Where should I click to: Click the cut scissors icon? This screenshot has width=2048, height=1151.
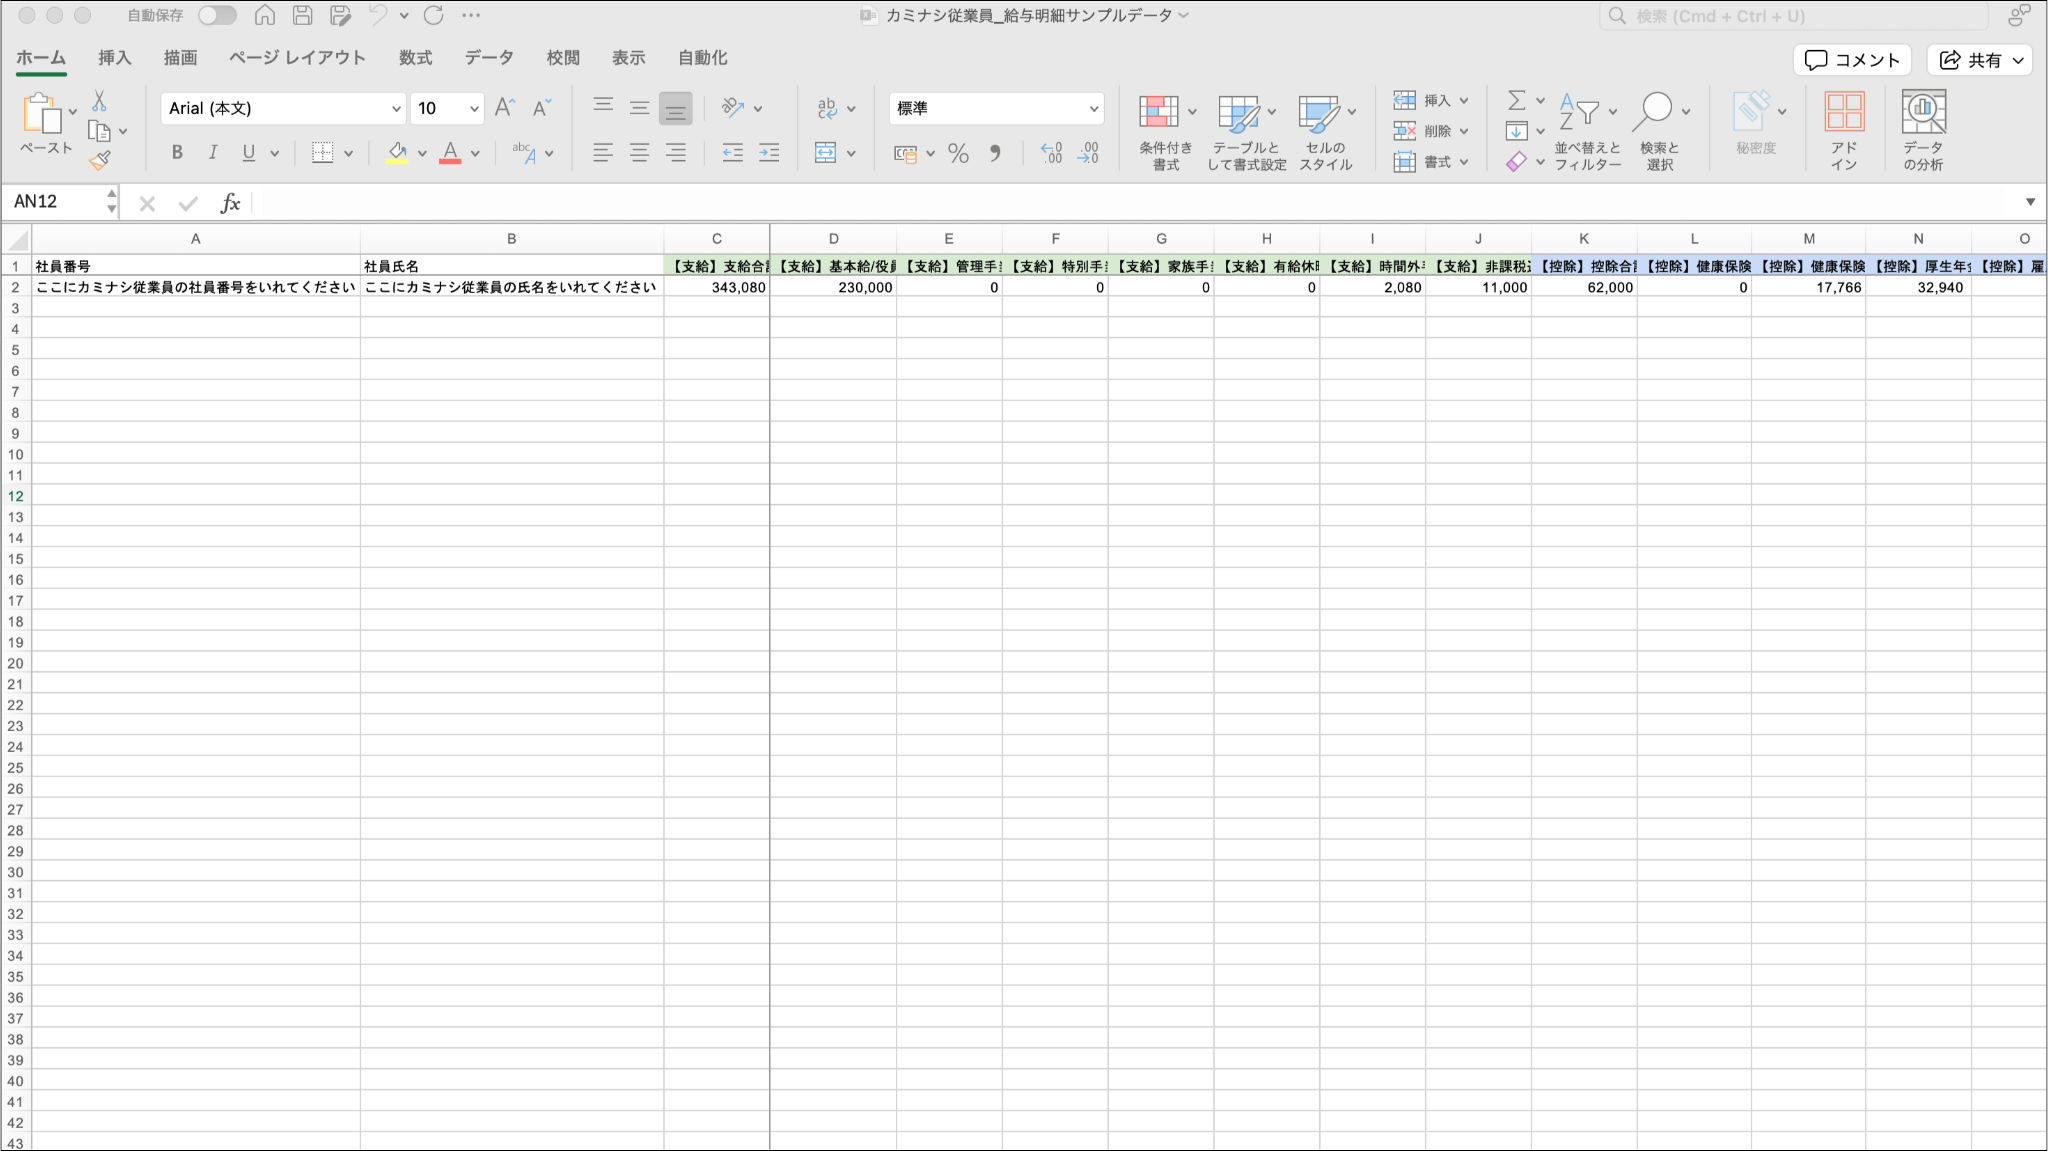point(99,101)
